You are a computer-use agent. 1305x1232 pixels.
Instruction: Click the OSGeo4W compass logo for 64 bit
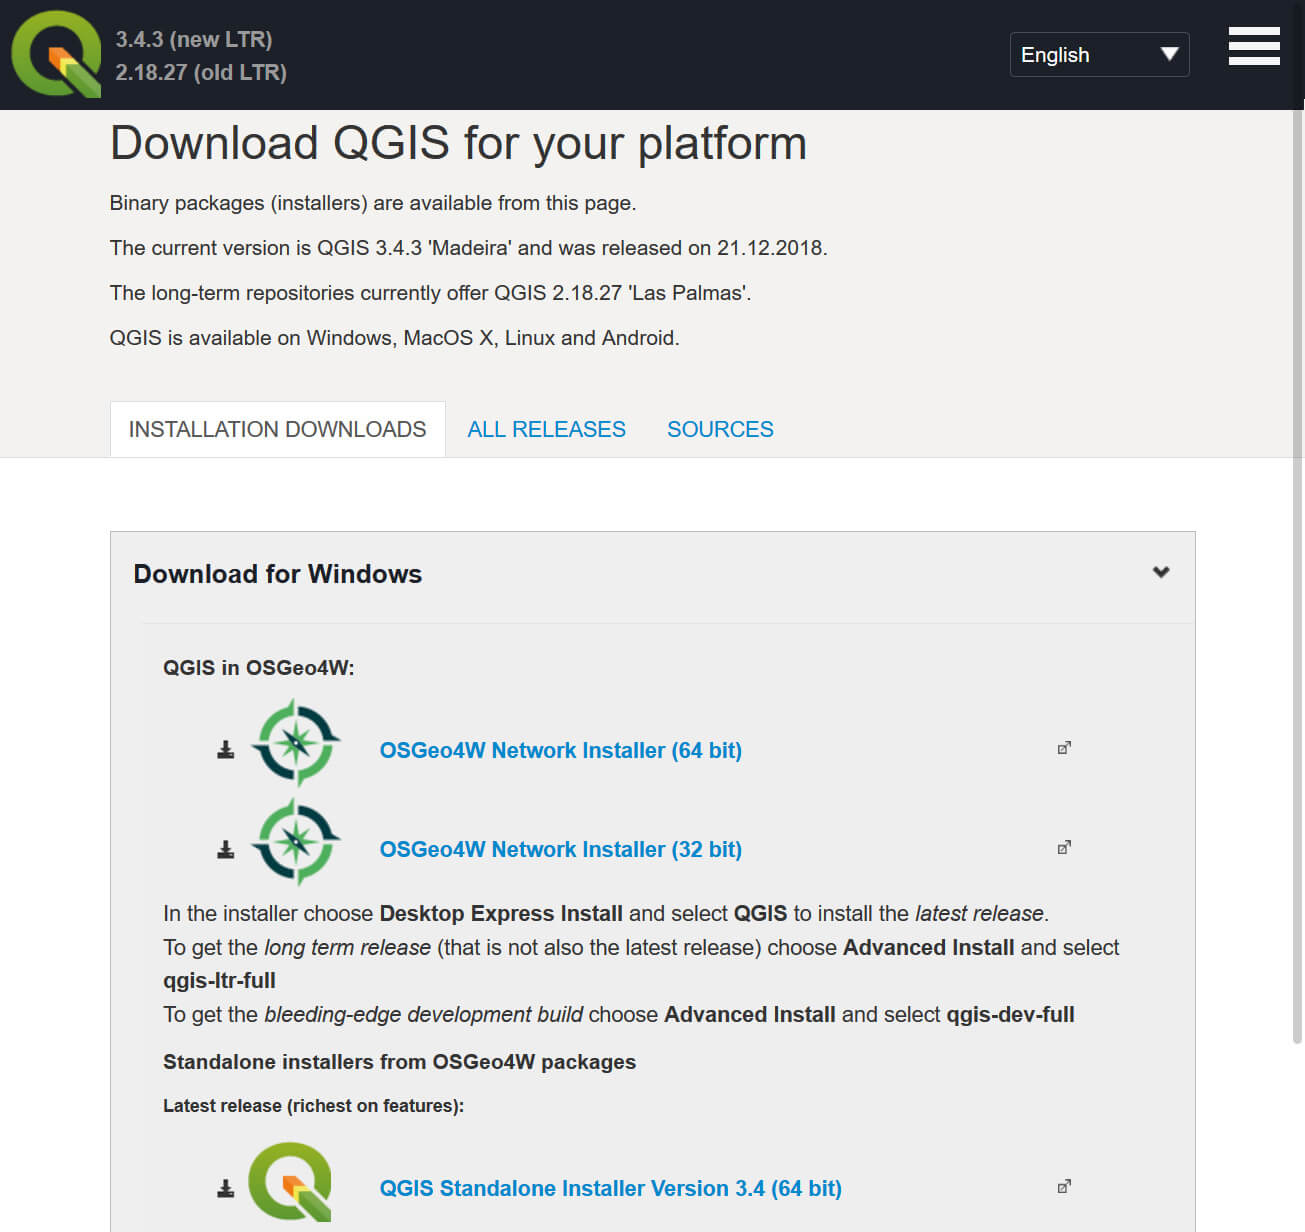click(295, 743)
